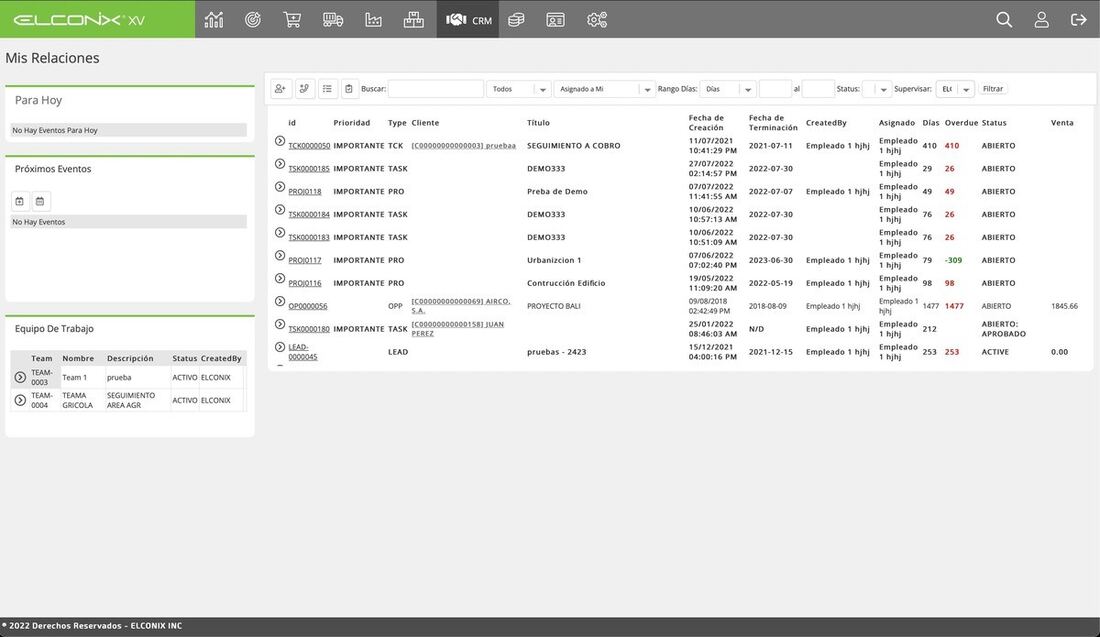Open the inventory boxes module icon
The width and height of the screenshot is (1100, 637).
tap(413, 20)
